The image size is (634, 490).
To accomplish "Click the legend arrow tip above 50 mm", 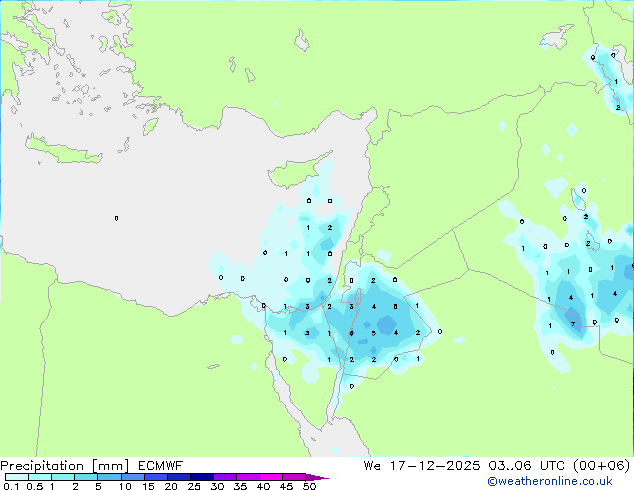I will click(317, 477).
